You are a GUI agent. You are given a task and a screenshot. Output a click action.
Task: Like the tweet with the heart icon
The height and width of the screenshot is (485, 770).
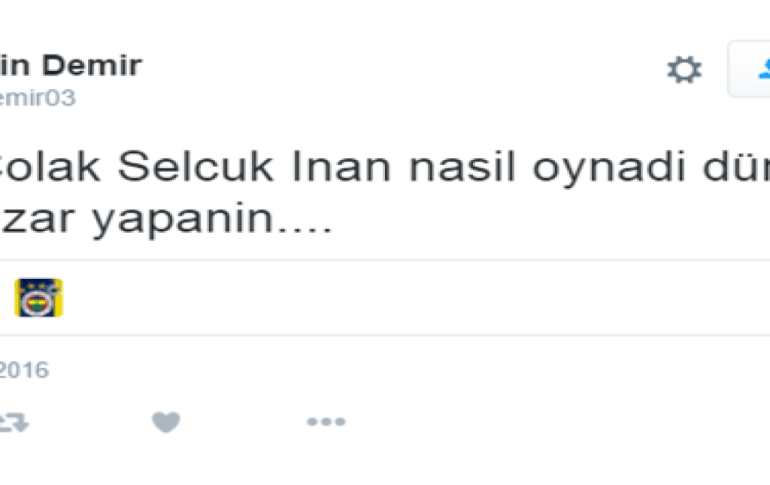pos(166,422)
